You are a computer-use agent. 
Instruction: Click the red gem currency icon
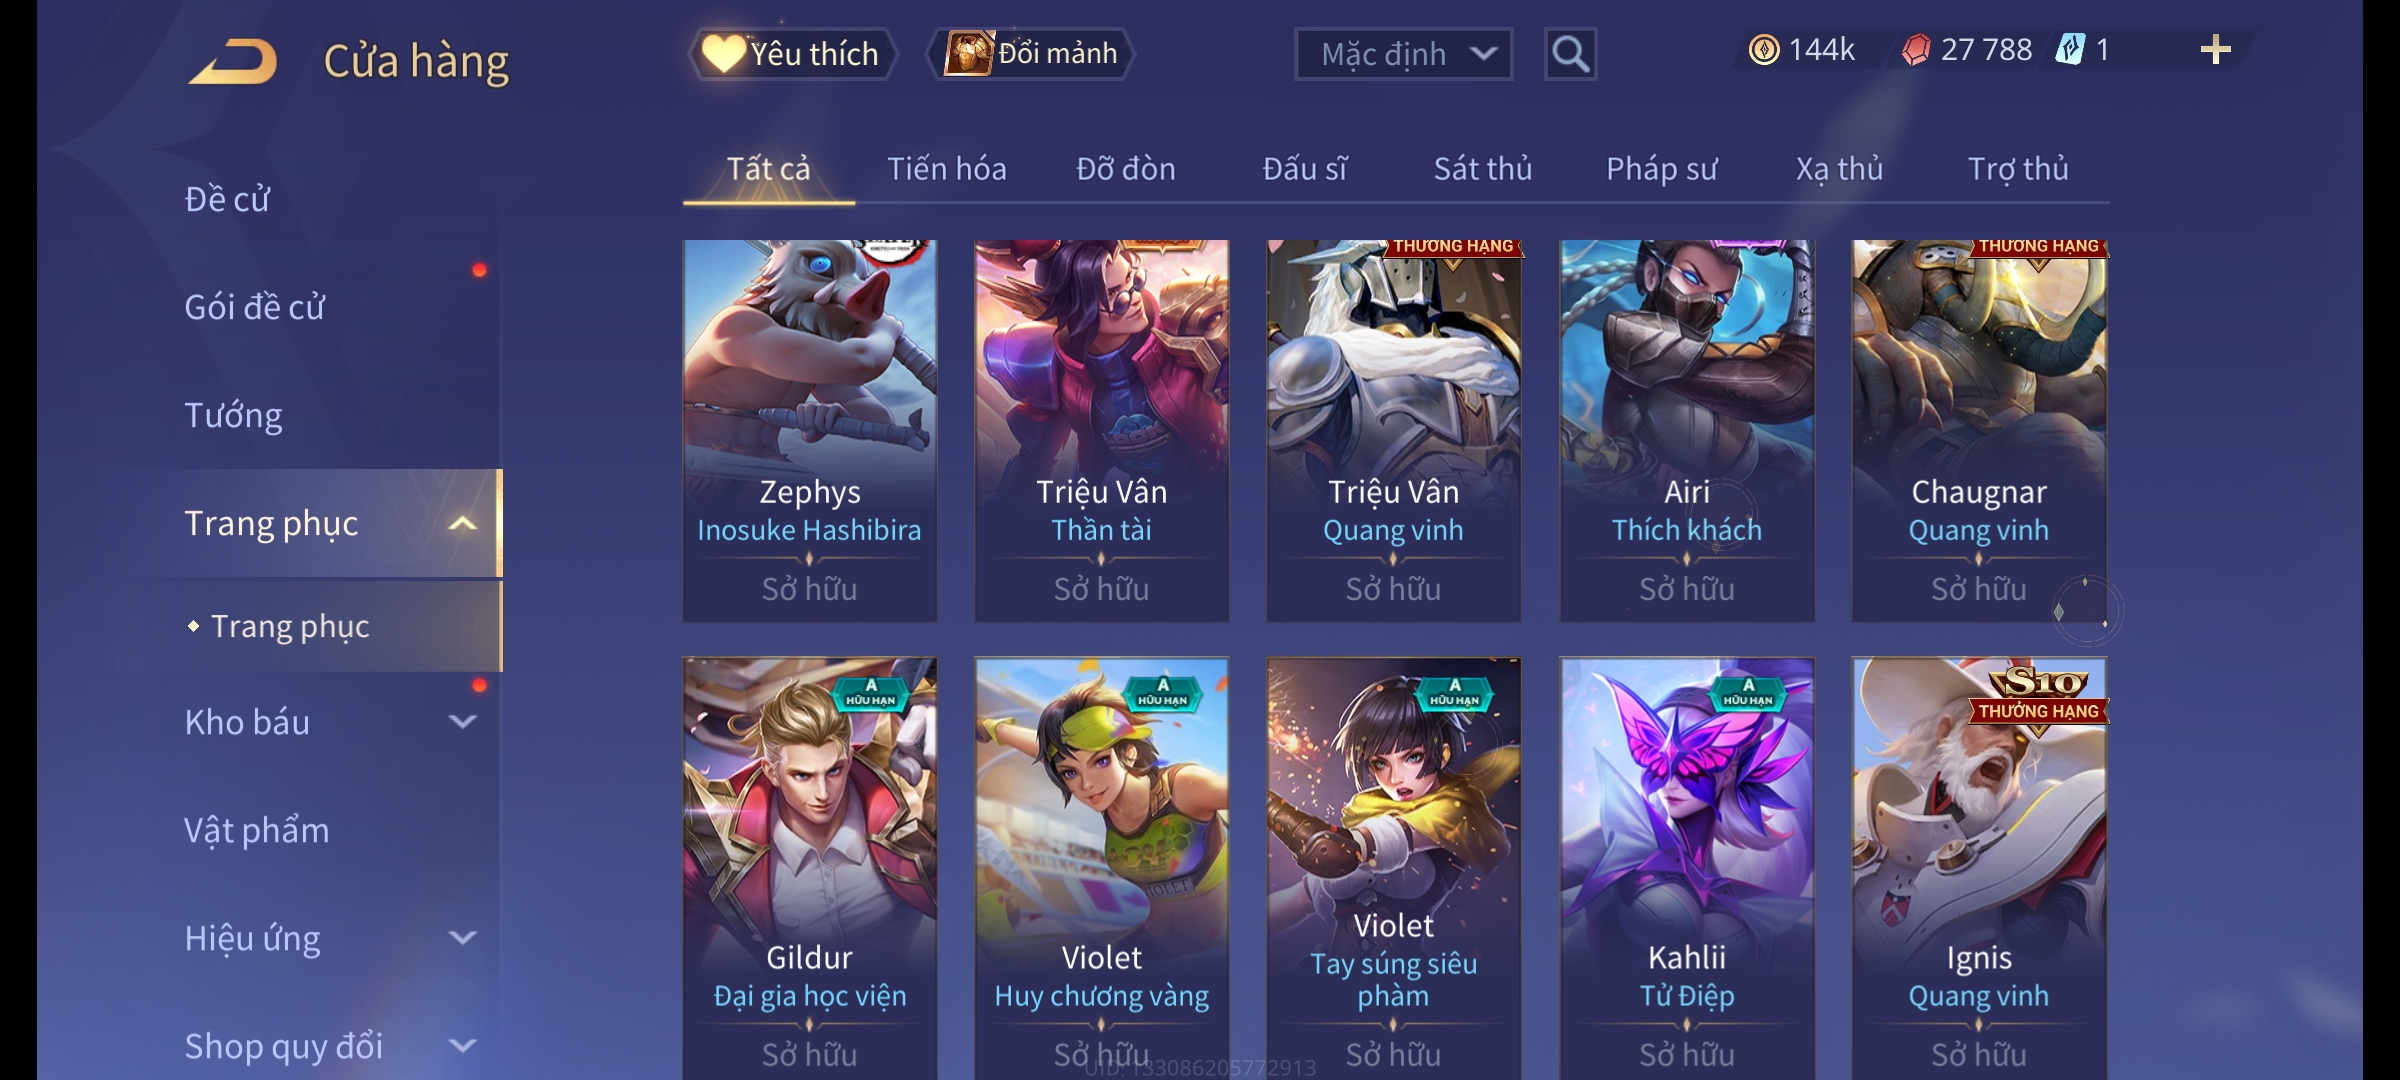pyautogui.click(x=1915, y=50)
